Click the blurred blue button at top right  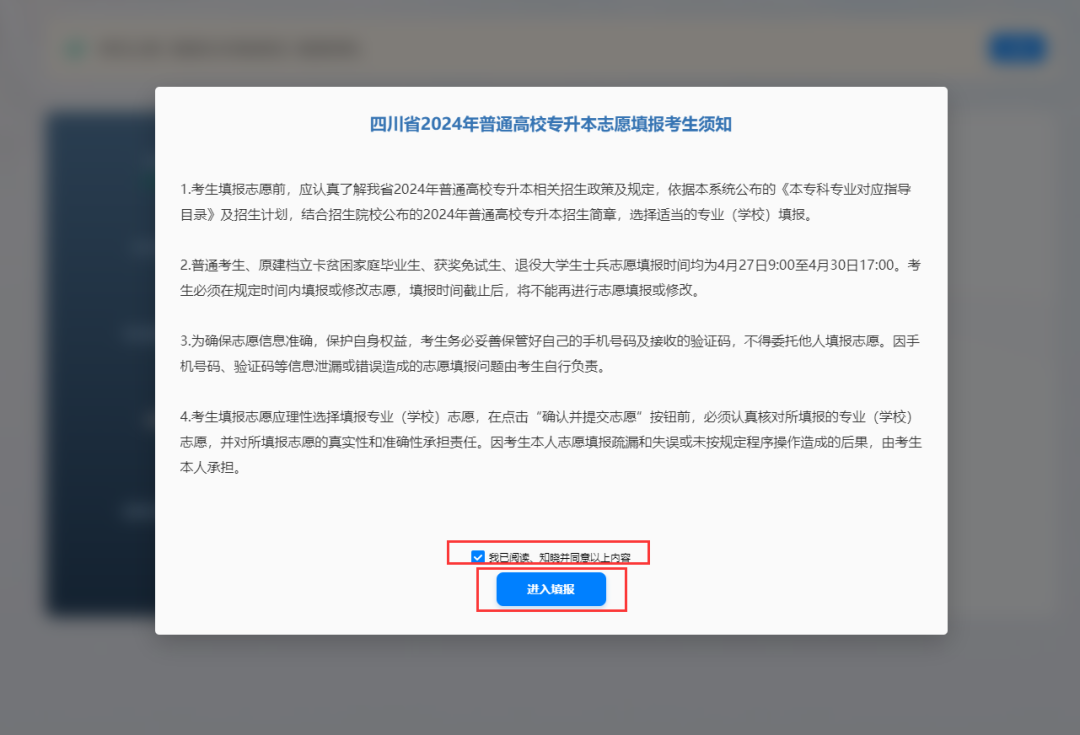pos(1016,48)
